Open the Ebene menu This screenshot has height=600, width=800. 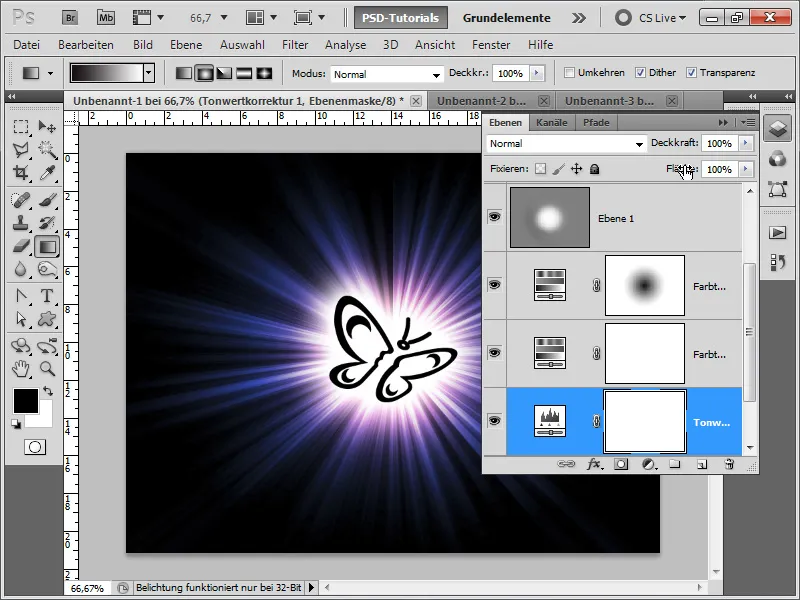pyautogui.click(x=186, y=45)
